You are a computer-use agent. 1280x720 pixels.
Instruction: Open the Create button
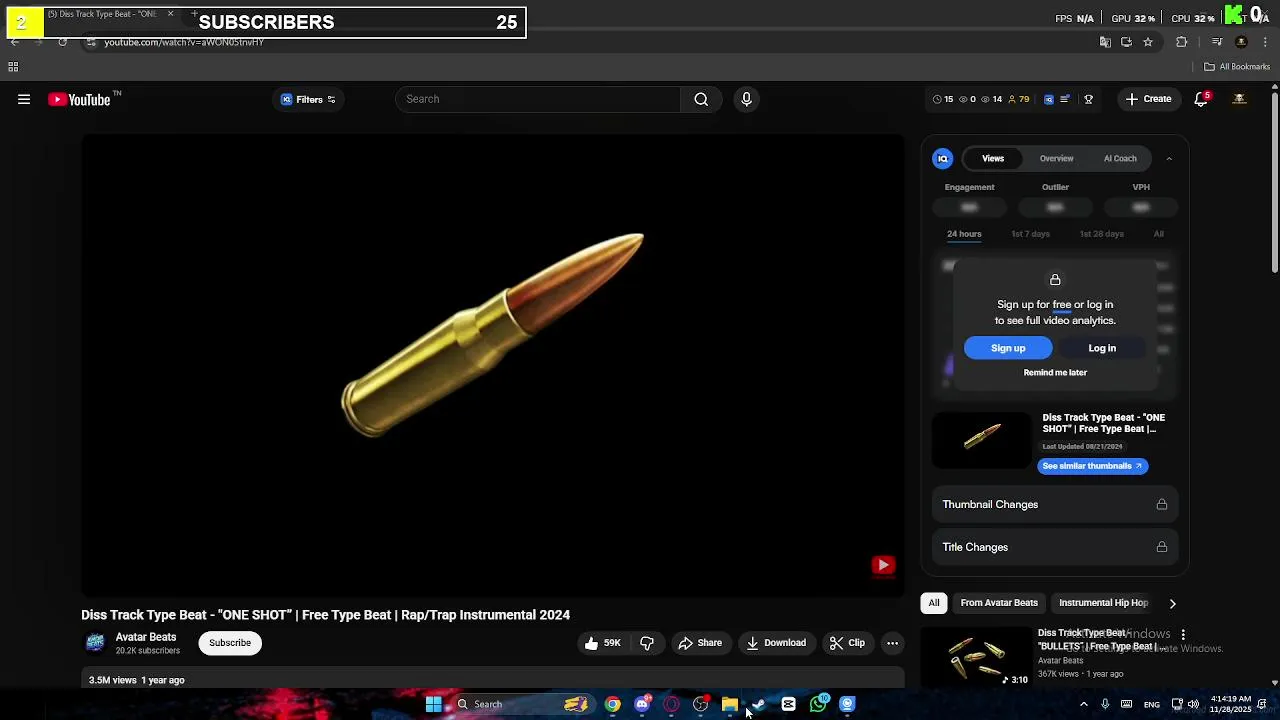coord(1148,99)
